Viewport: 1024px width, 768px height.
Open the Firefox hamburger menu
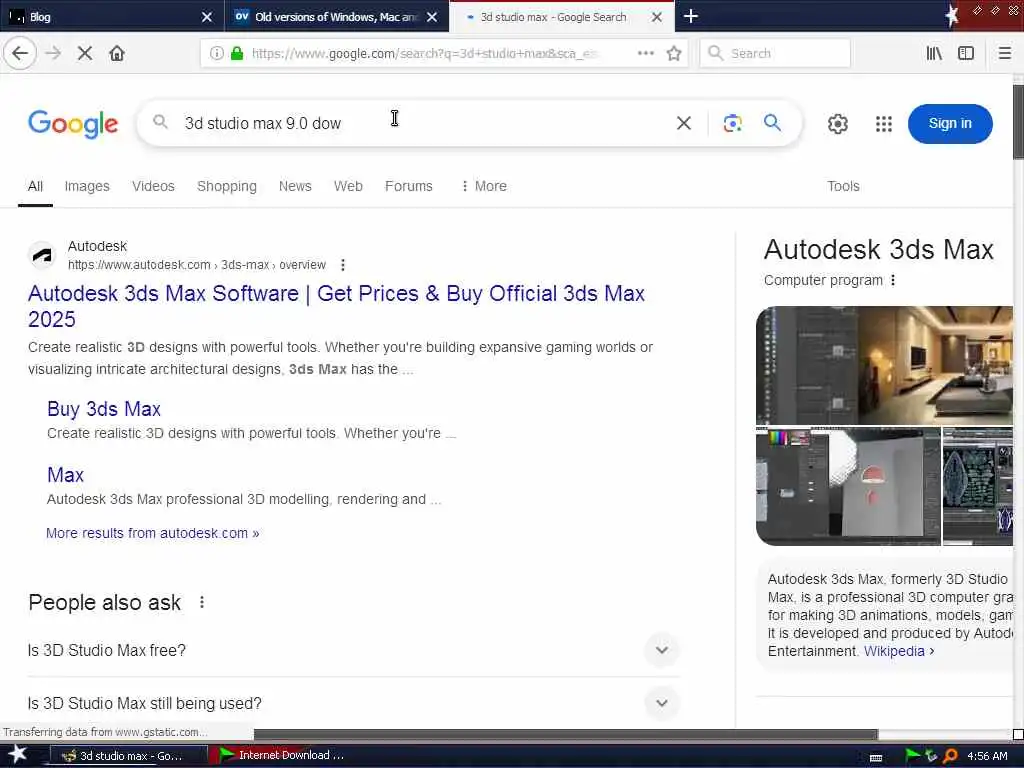tap(1004, 53)
